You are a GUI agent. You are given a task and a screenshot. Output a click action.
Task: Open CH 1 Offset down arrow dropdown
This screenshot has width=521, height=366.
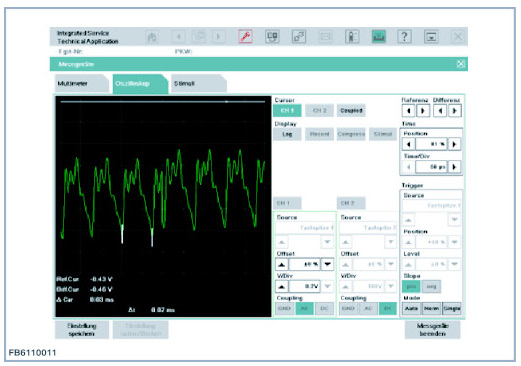327,264
